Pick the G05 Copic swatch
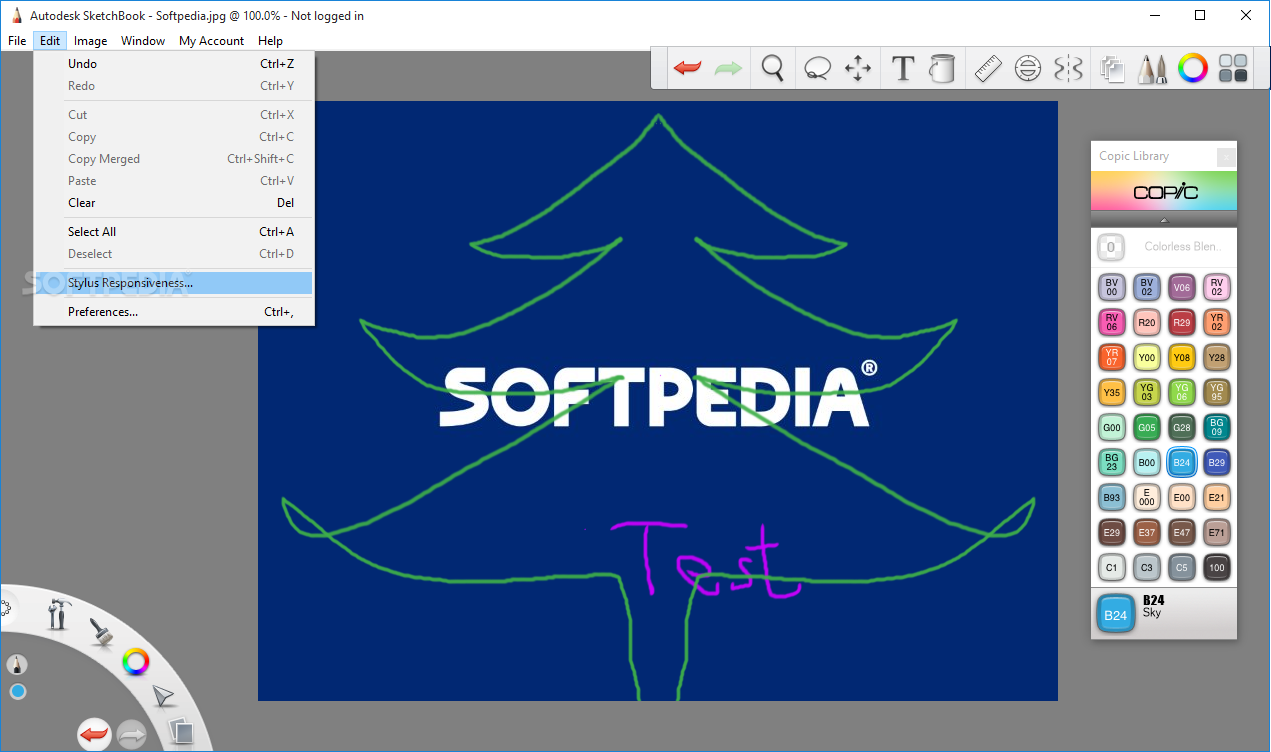Screen dimensions: 1271x752 pos(1147,428)
